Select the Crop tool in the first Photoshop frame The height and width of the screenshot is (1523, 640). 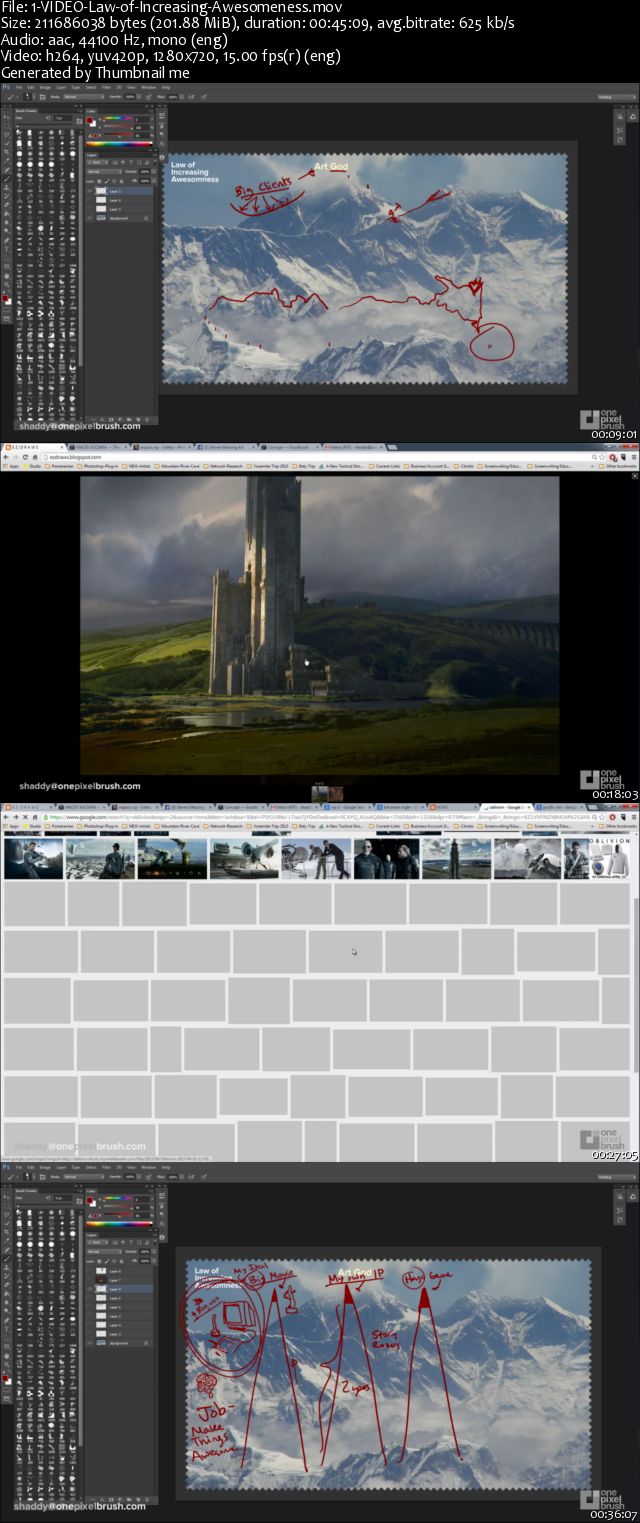click(x=7, y=152)
